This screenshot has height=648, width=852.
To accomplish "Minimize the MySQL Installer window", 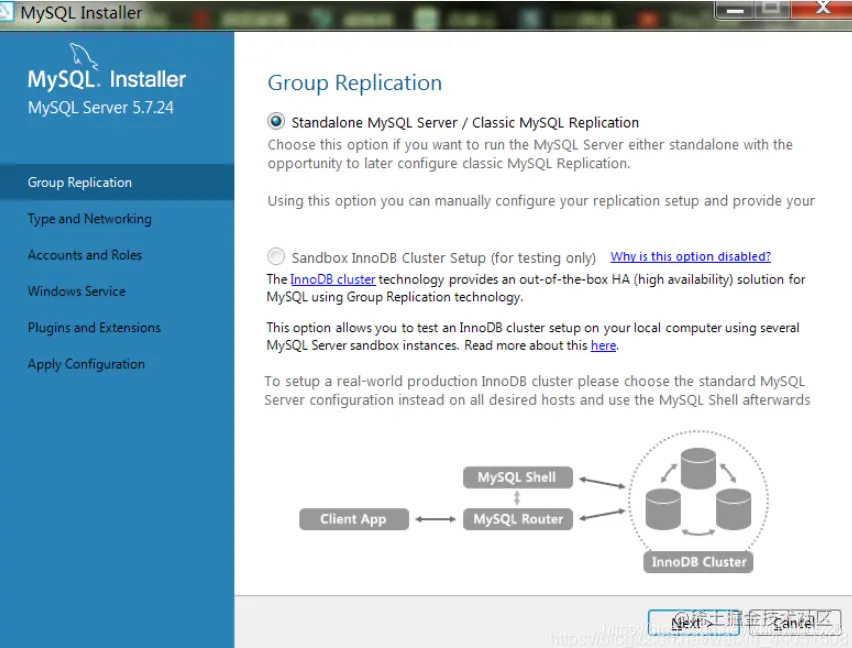I will pyautogui.click(x=734, y=9).
